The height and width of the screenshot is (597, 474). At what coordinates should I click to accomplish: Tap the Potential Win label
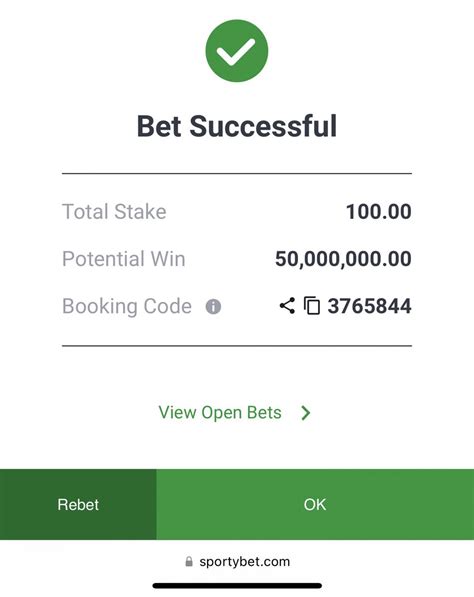click(124, 259)
